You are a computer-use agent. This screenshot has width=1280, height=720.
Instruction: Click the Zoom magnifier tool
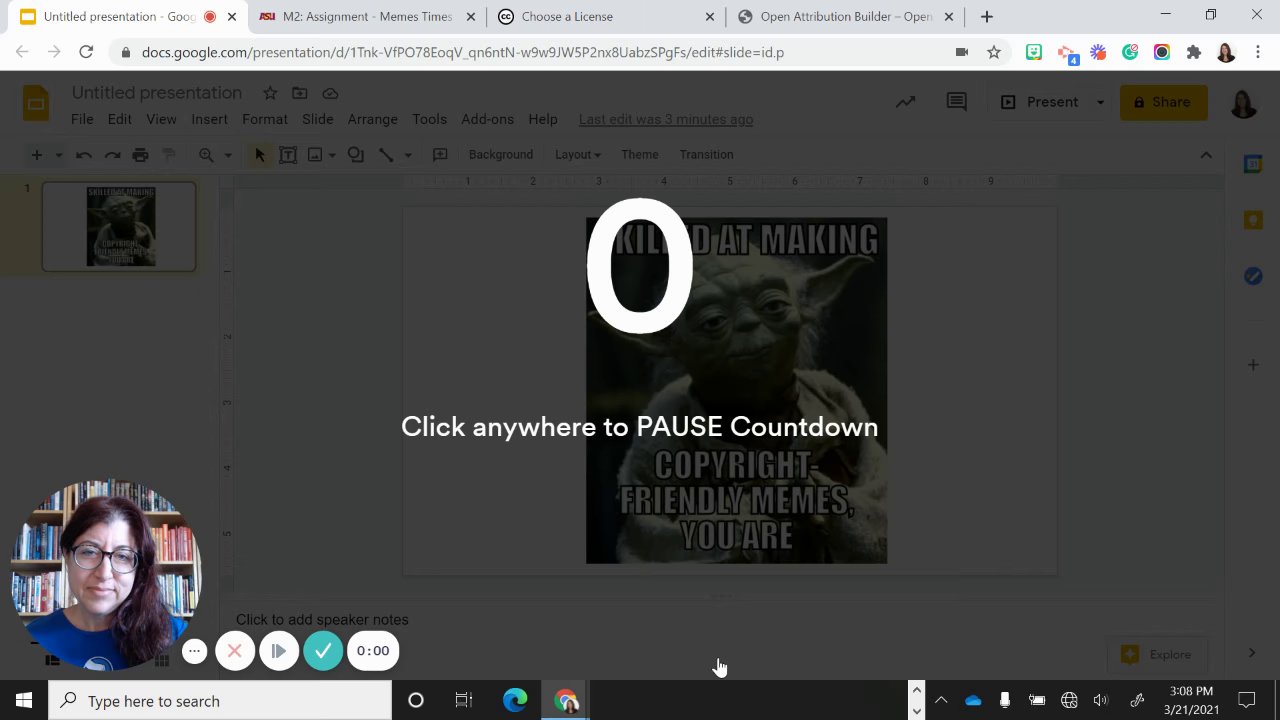(206, 155)
